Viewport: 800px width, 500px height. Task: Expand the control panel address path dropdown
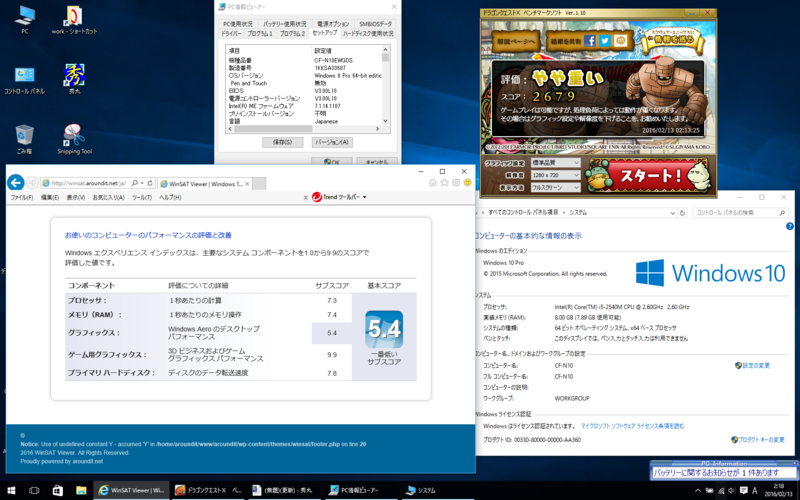672,213
